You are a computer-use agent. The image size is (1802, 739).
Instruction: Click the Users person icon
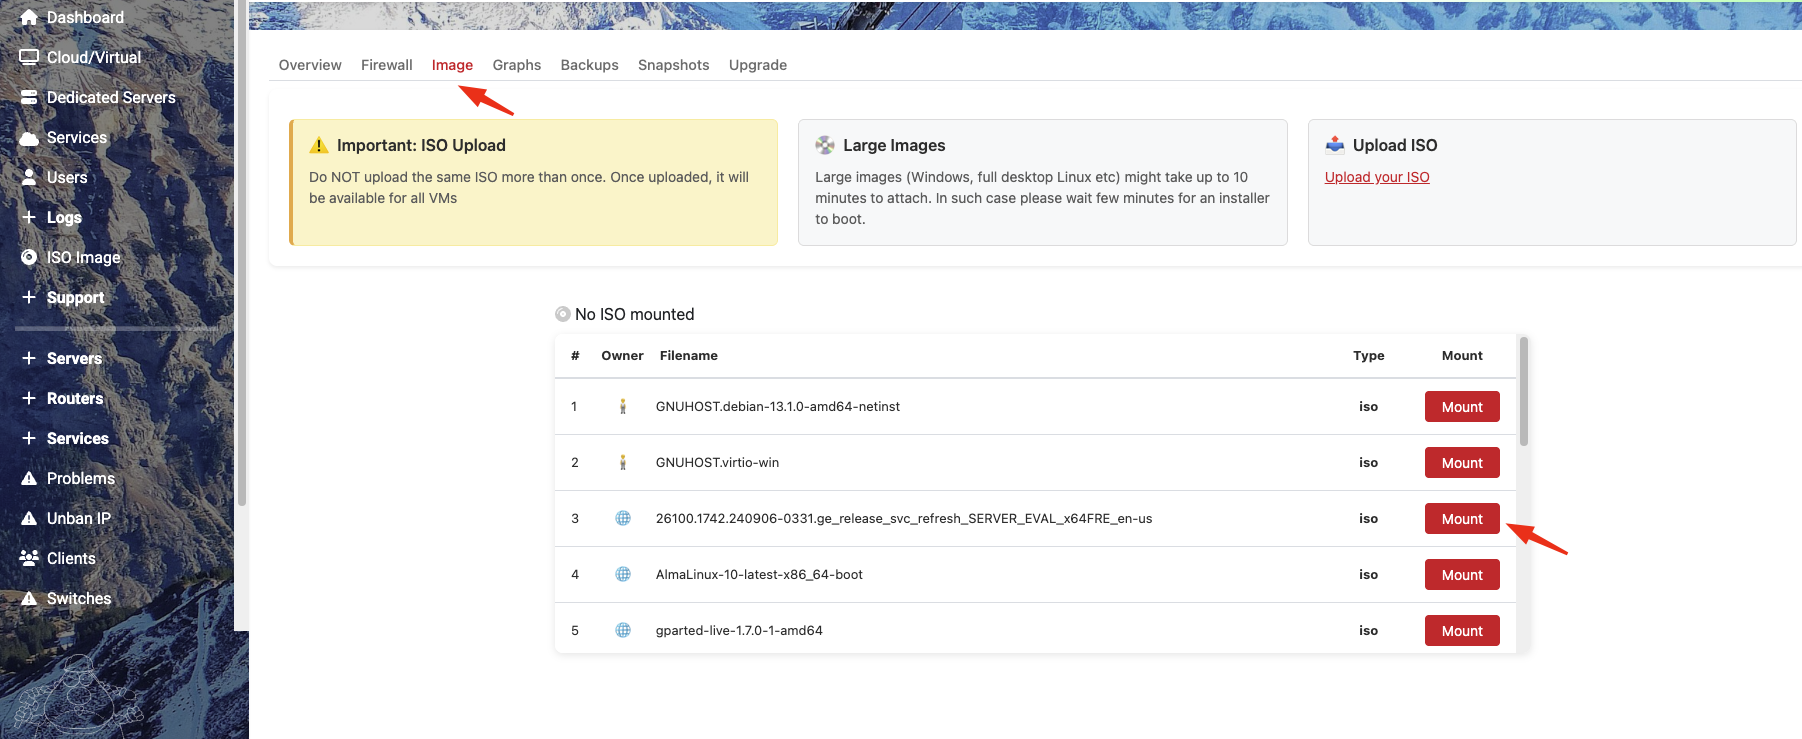[x=29, y=177]
